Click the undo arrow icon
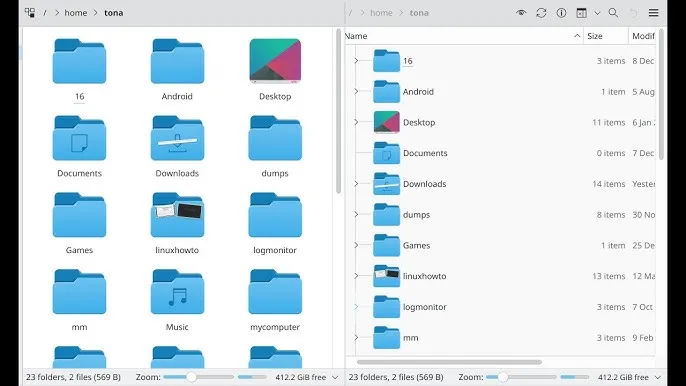The width and height of the screenshot is (686, 386). coord(634,13)
